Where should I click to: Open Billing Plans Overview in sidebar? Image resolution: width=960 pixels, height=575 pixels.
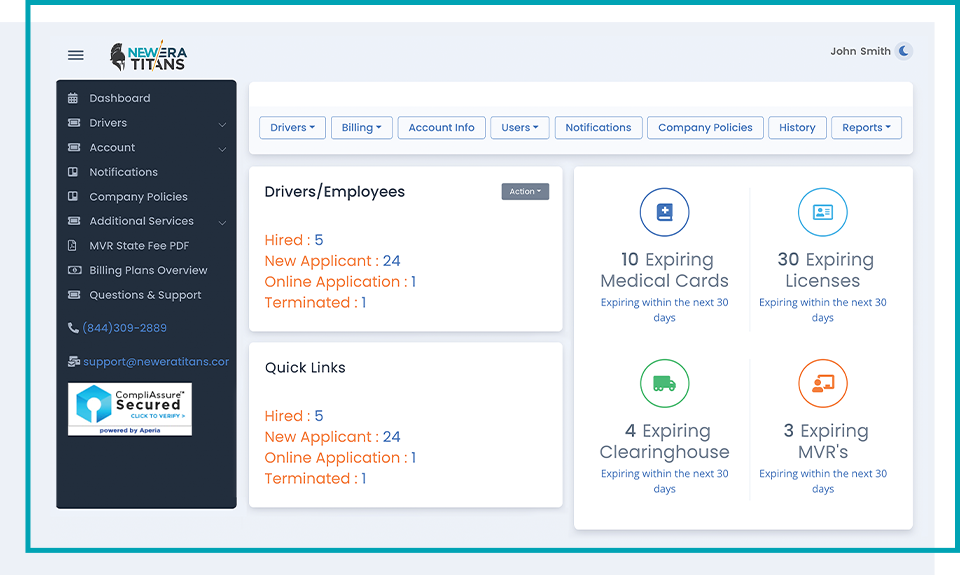pyautogui.click(x=148, y=270)
